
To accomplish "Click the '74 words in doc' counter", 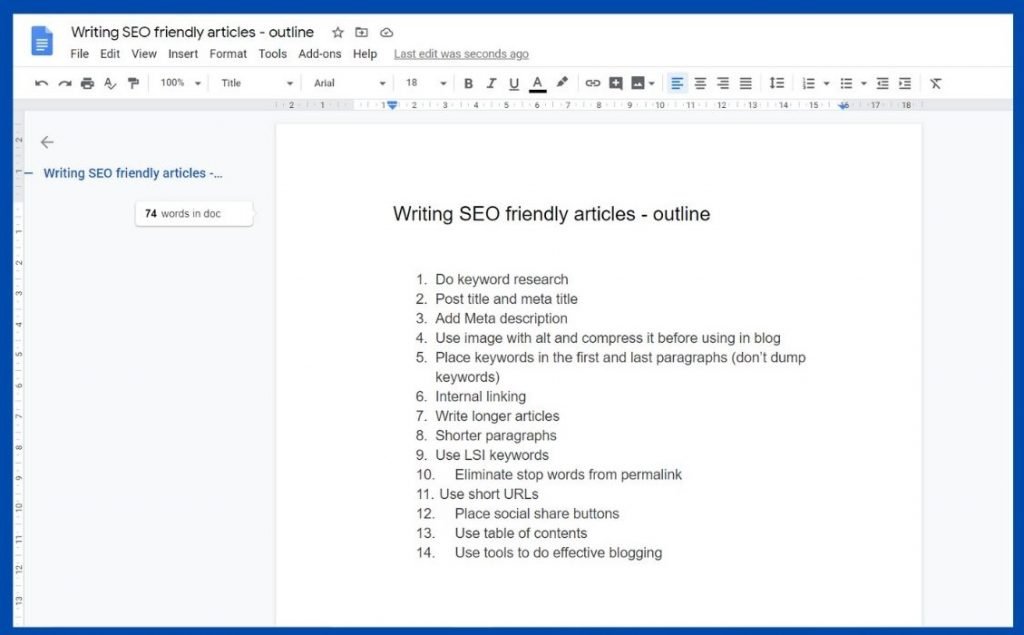I will (x=194, y=214).
